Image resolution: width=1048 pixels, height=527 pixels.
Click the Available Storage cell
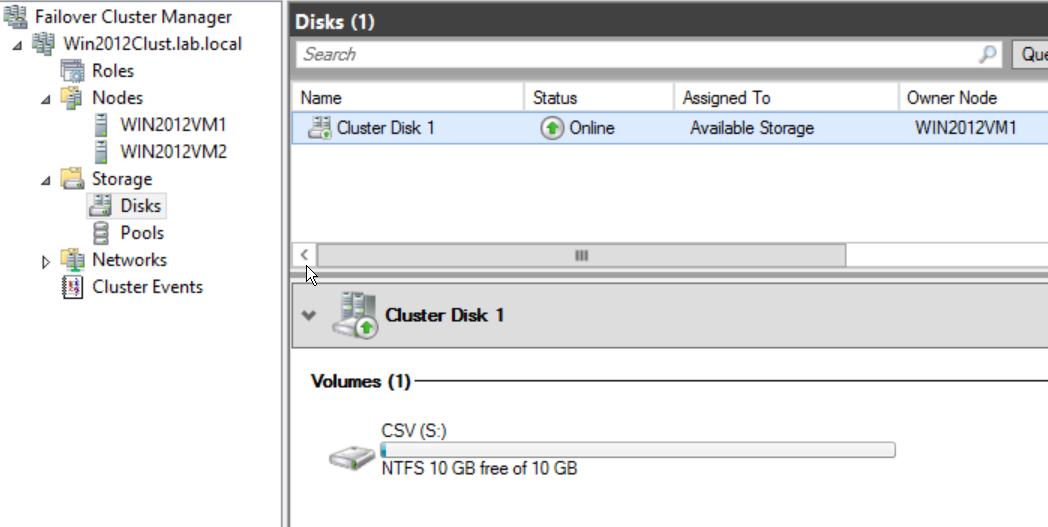[x=752, y=128]
